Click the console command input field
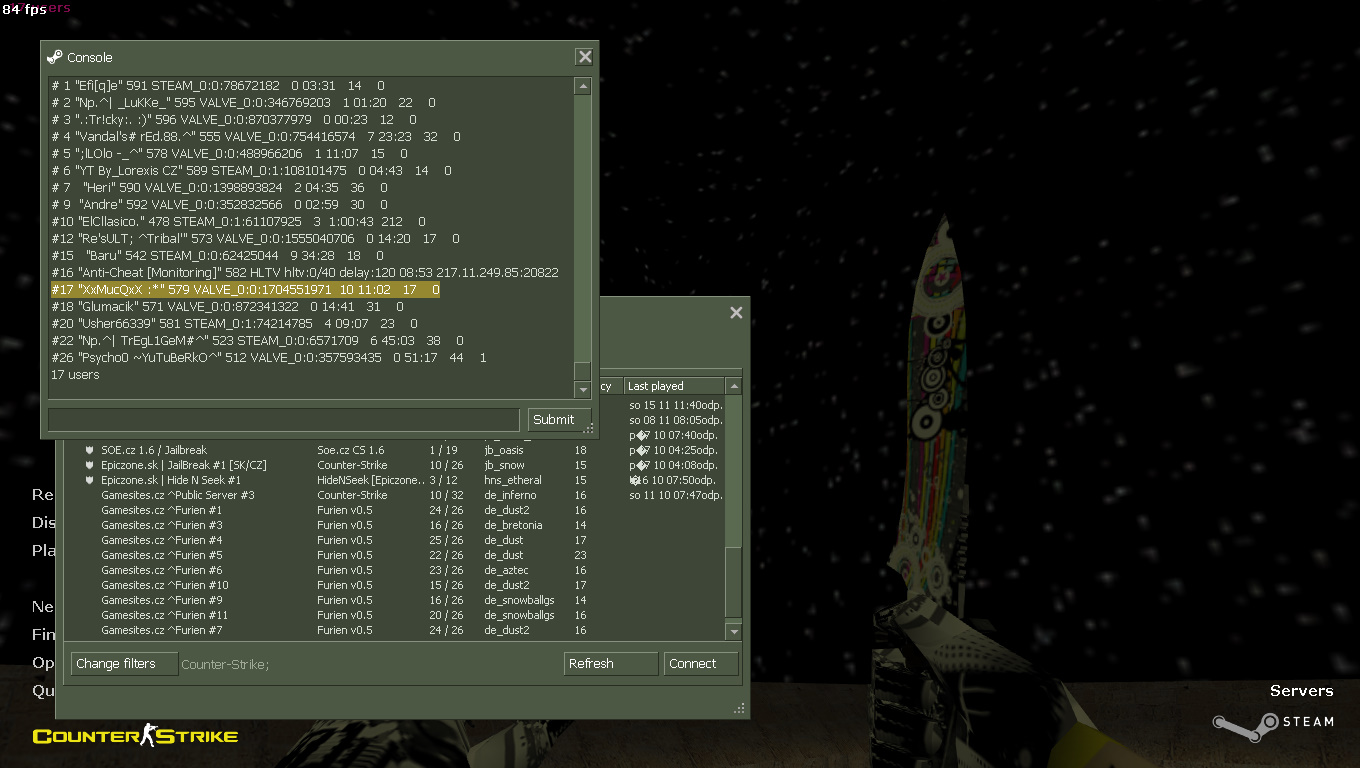 click(x=283, y=419)
